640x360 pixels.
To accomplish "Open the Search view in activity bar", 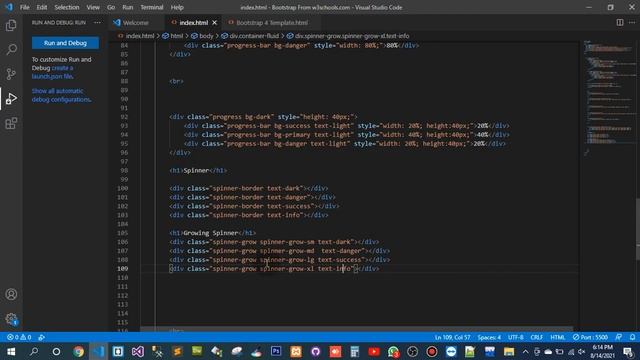I will coord(11,50).
